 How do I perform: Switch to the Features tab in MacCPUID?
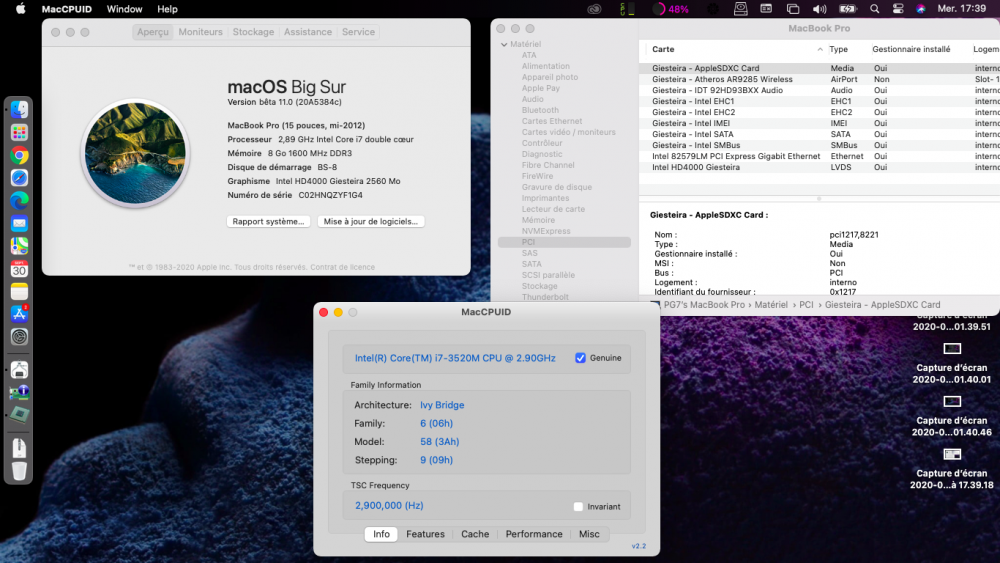pos(425,534)
